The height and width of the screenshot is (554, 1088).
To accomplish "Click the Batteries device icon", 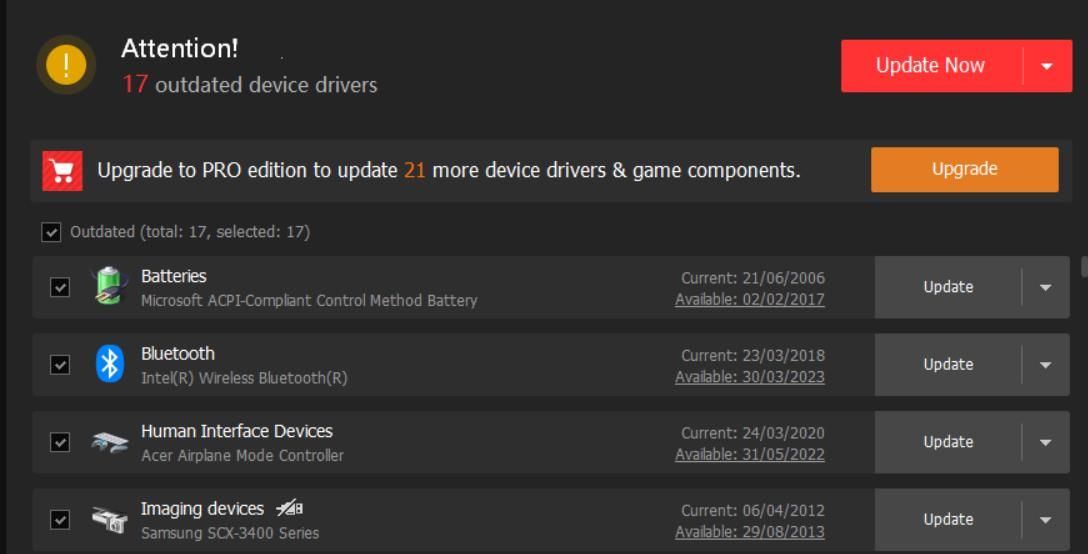I will tap(110, 286).
